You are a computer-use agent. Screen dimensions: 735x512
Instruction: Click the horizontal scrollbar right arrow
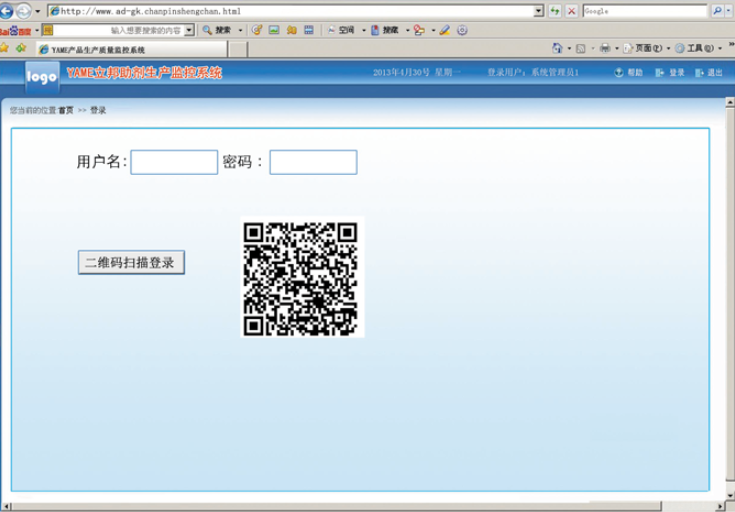coord(720,507)
